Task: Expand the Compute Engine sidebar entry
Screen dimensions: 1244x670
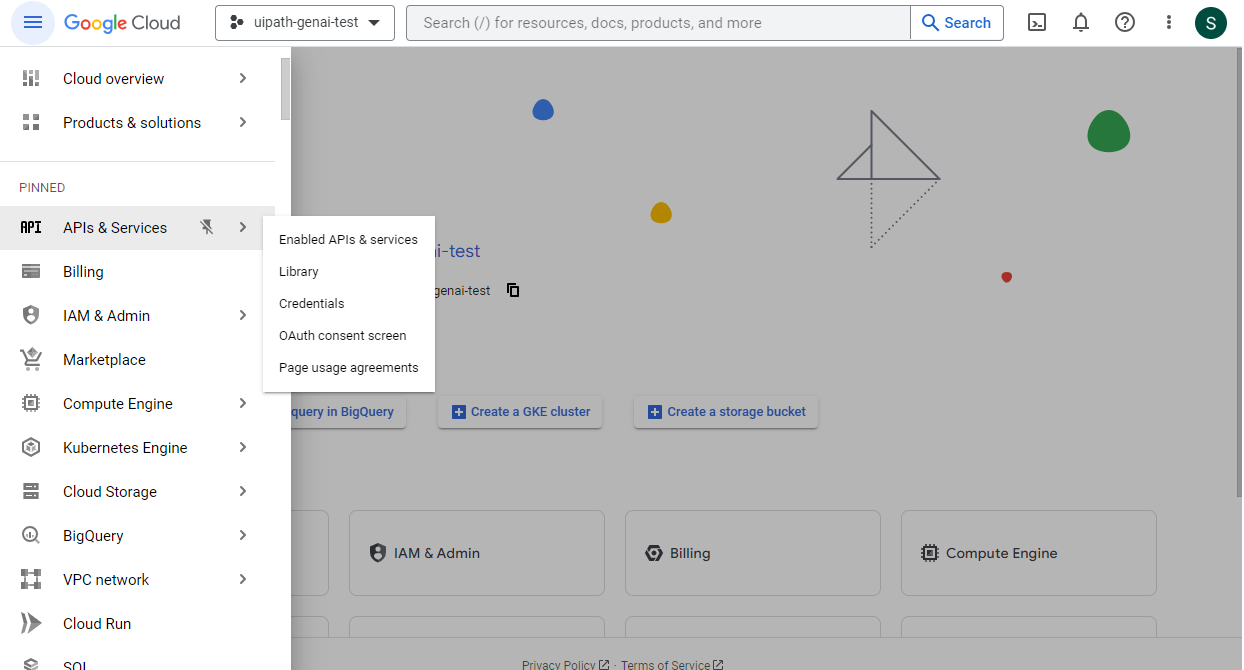Action: 242,403
